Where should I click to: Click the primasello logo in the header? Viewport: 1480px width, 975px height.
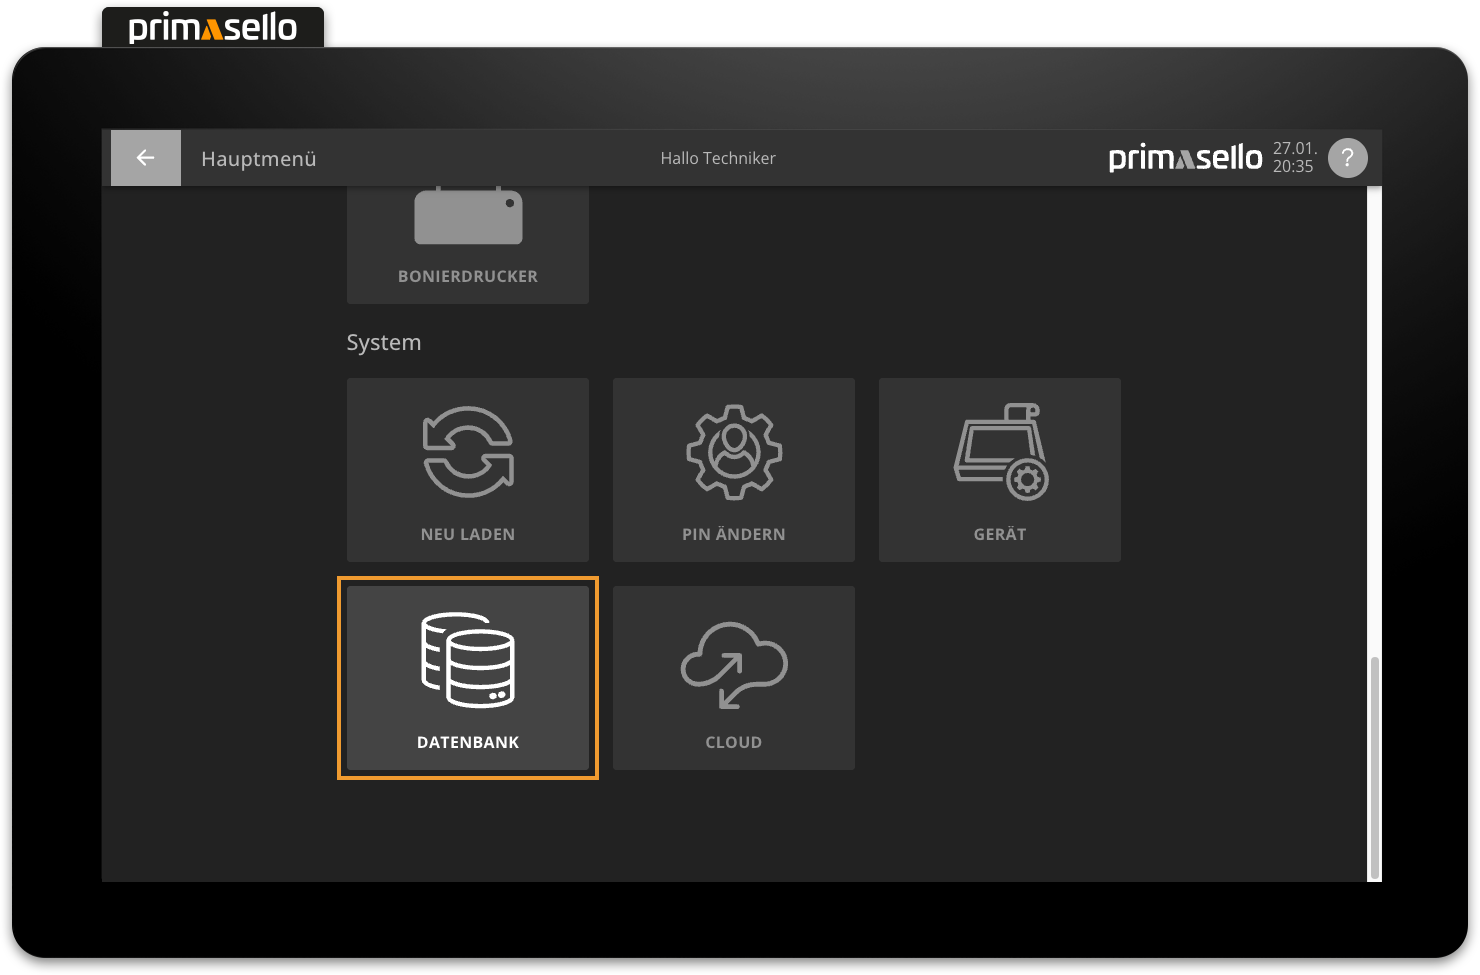pos(1185,158)
